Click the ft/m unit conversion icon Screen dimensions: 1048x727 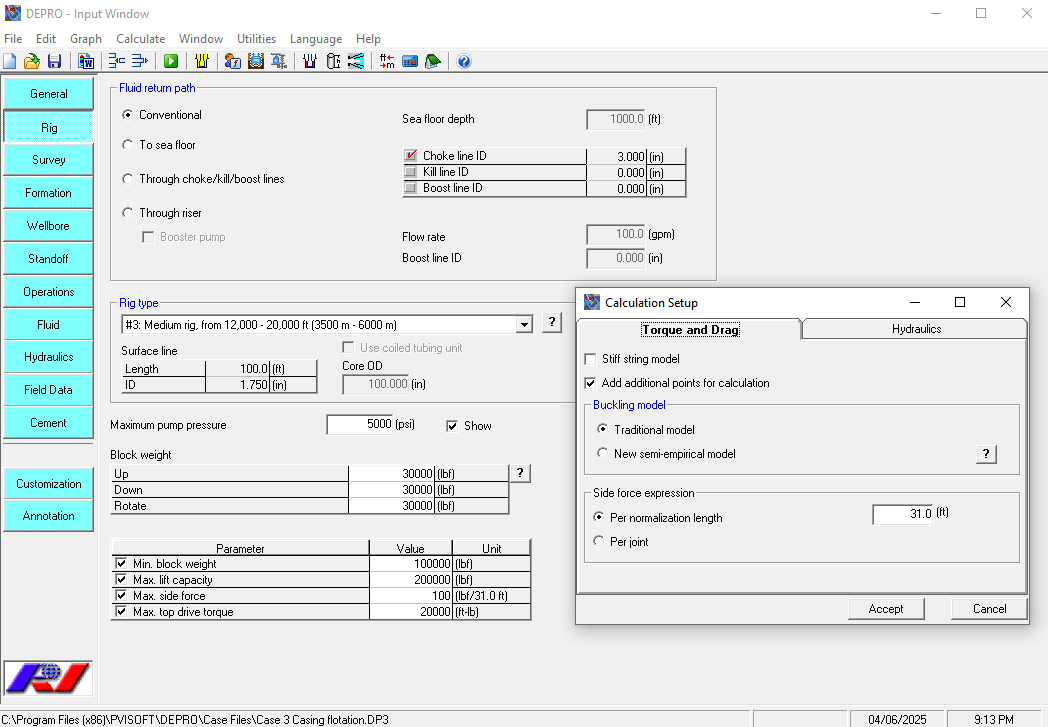387,61
